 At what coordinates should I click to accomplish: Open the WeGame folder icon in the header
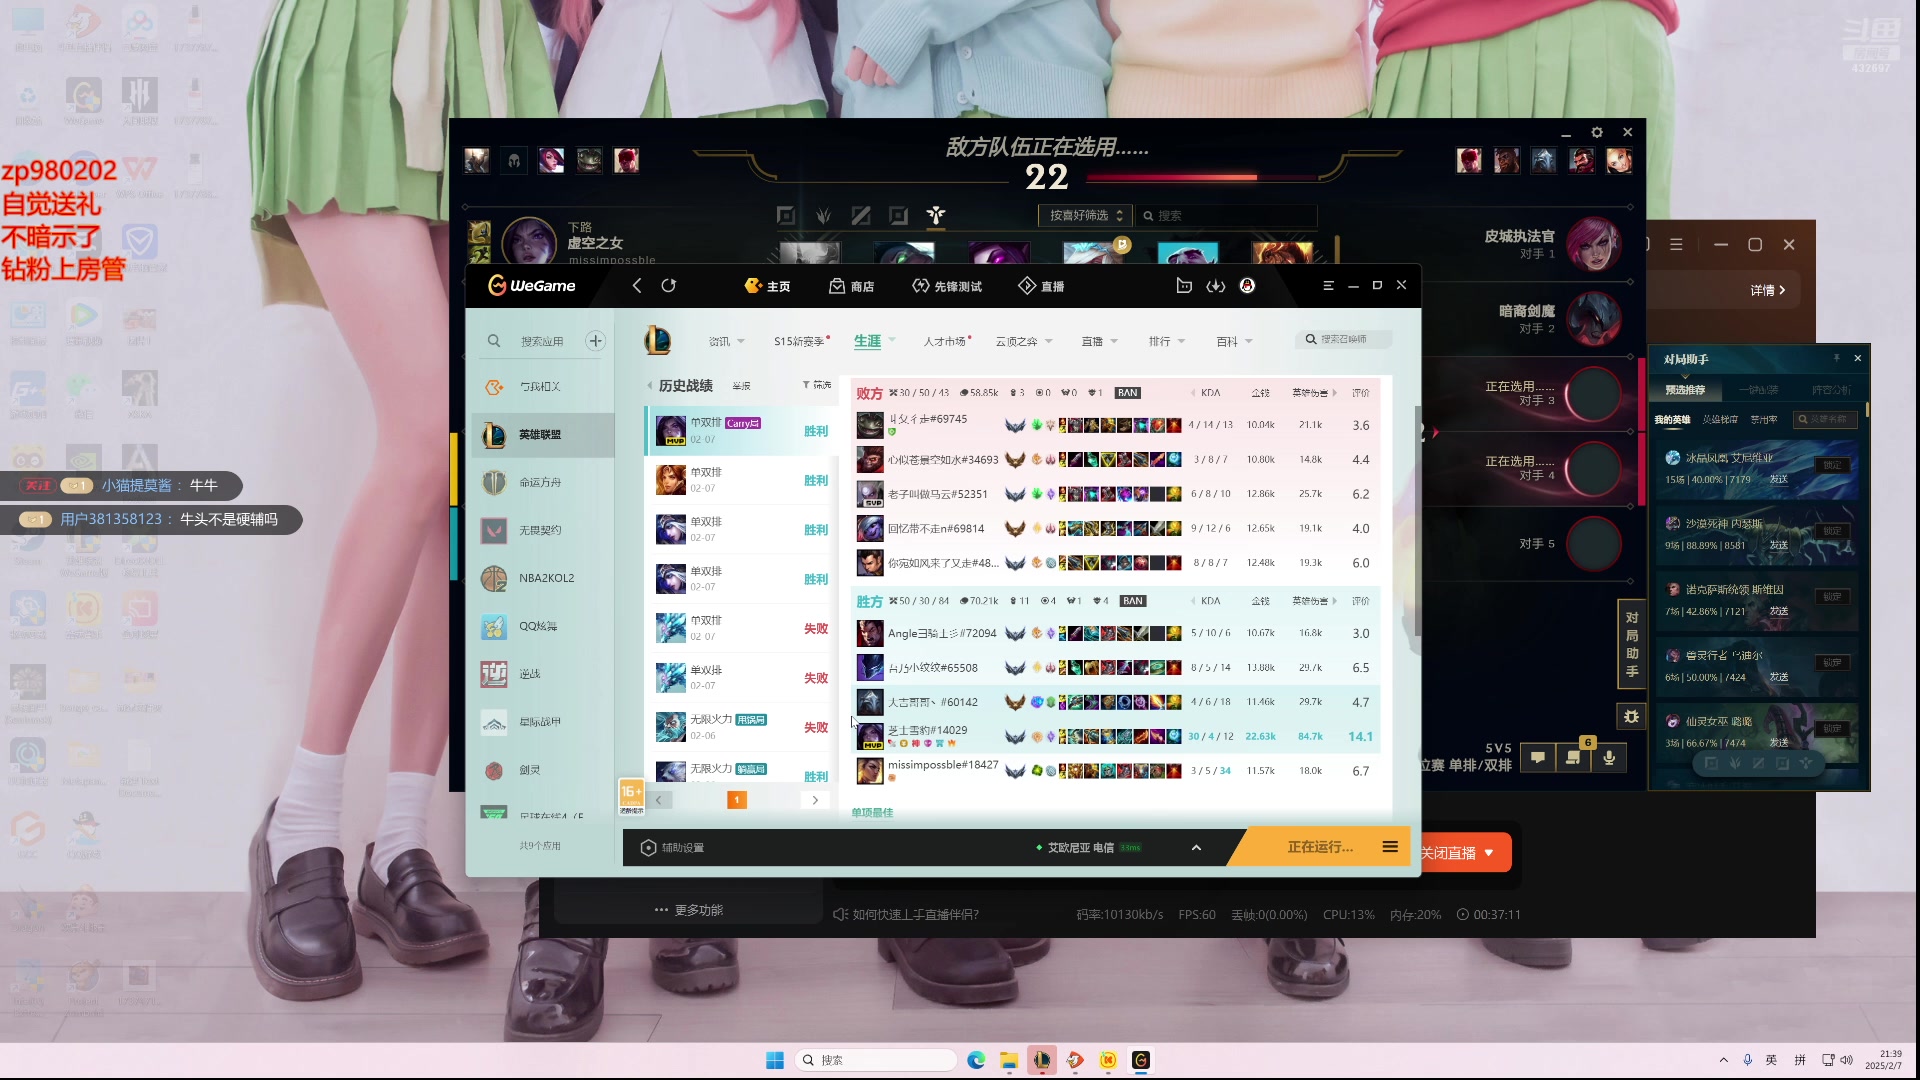[x=1184, y=286]
